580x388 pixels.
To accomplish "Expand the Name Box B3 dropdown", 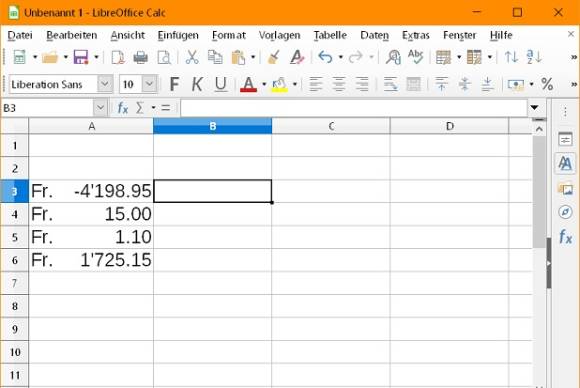I will 100,108.
